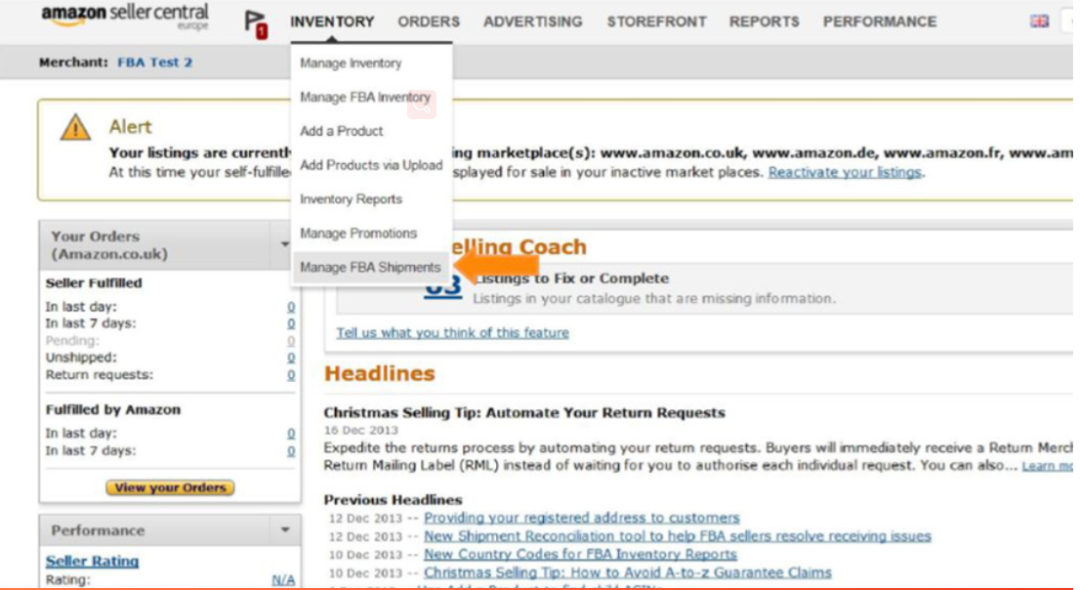Click the View your Orders button

pos(170,487)
